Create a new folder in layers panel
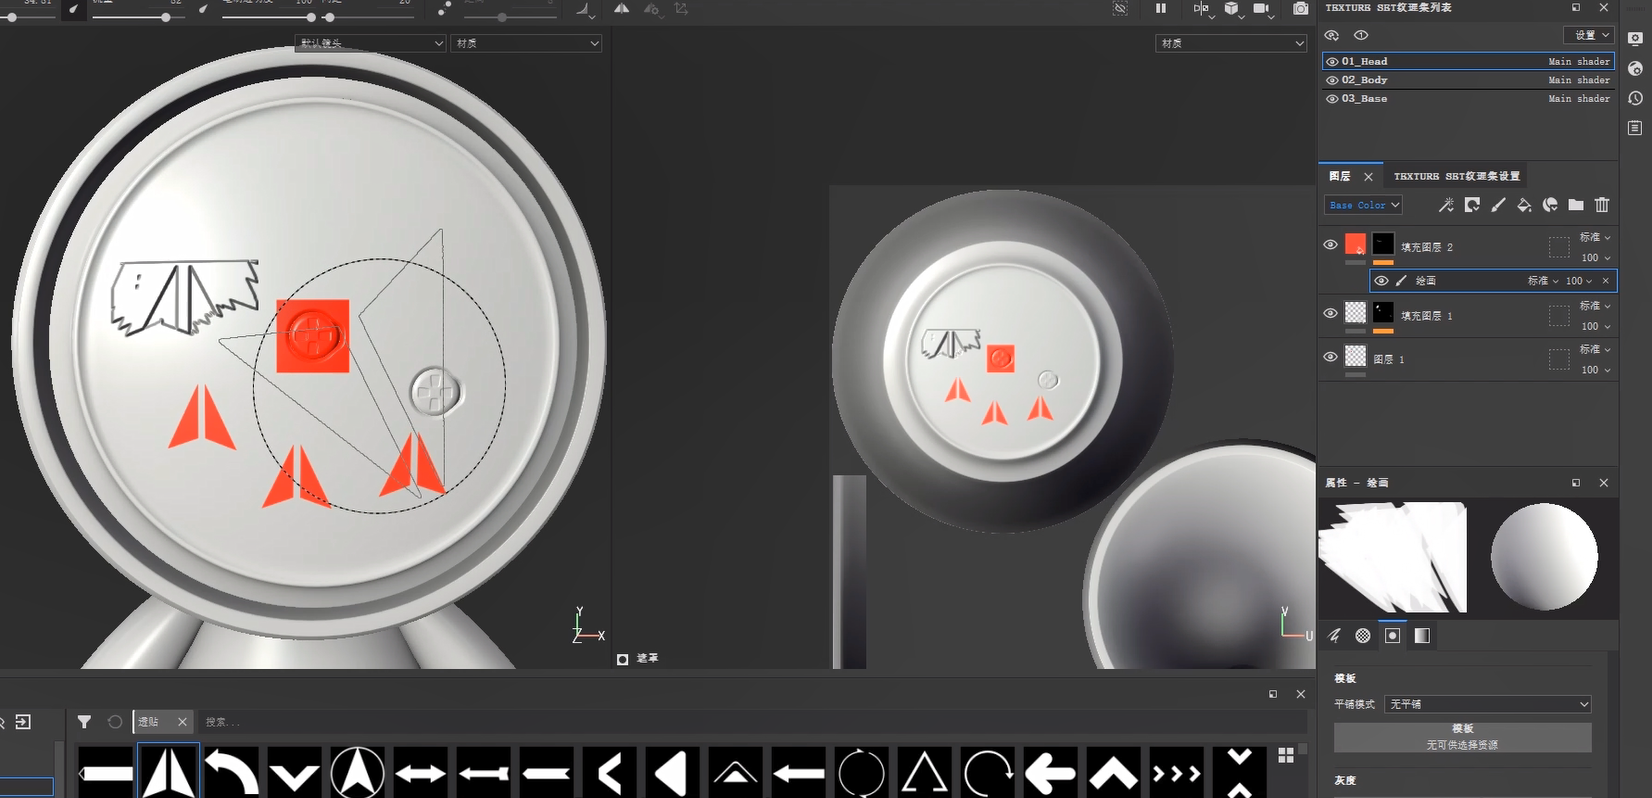 click(x=1576, y=205)
